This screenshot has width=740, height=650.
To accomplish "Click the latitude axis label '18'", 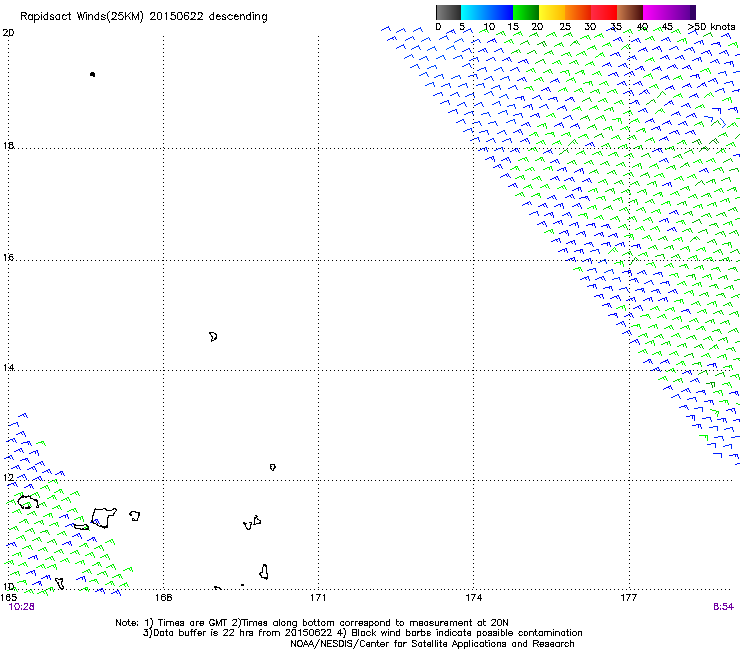I will (x=8, y=145).
